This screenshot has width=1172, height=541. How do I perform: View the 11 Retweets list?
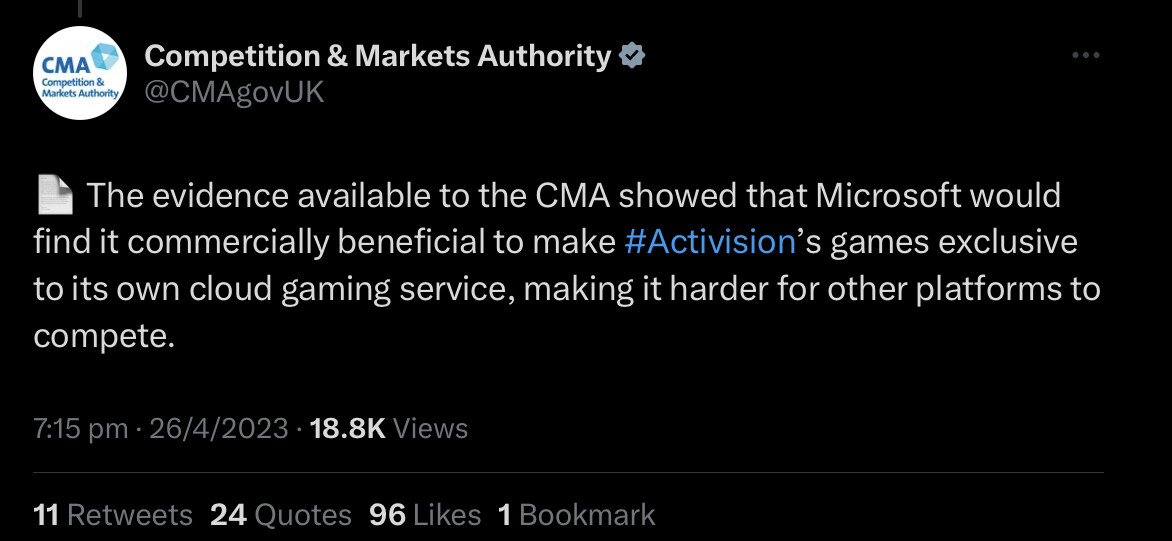click(113, 515)
